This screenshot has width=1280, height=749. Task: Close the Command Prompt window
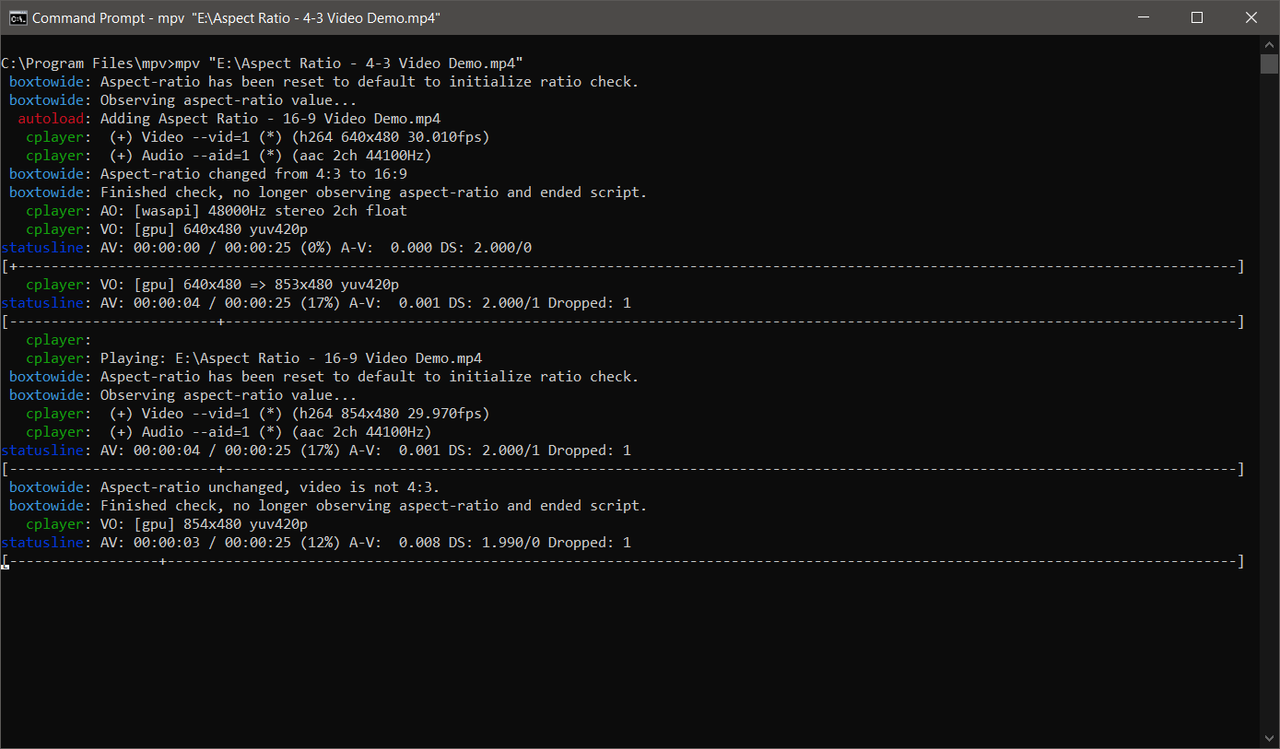[x=1251, y=17]
